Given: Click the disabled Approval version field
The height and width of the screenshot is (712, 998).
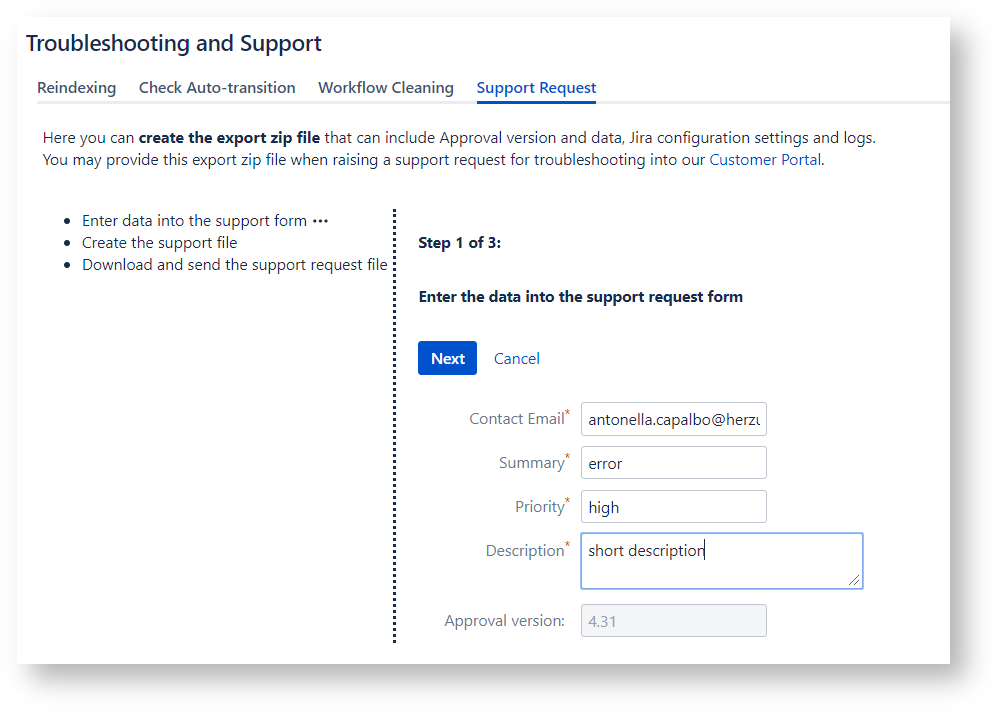Looking at the screenshot, I should [x=673, y=621].
